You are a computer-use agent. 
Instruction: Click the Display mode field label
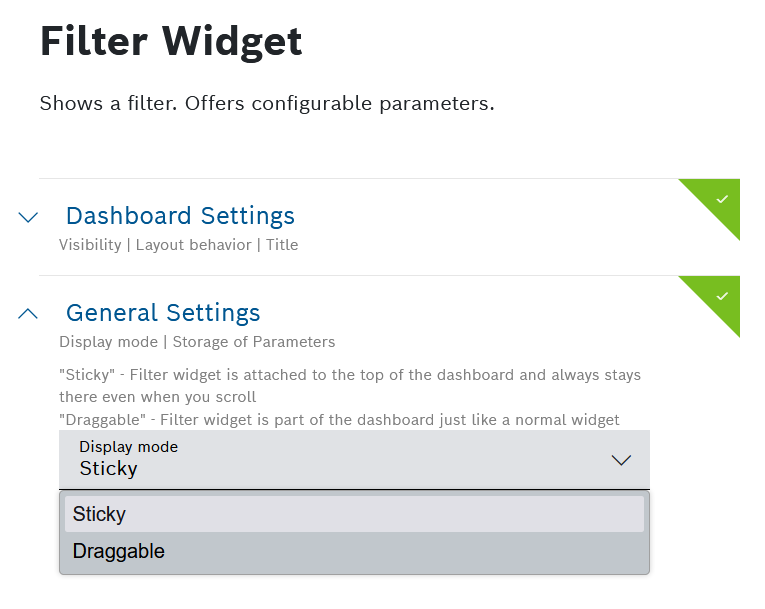click(x=129, y=447)
